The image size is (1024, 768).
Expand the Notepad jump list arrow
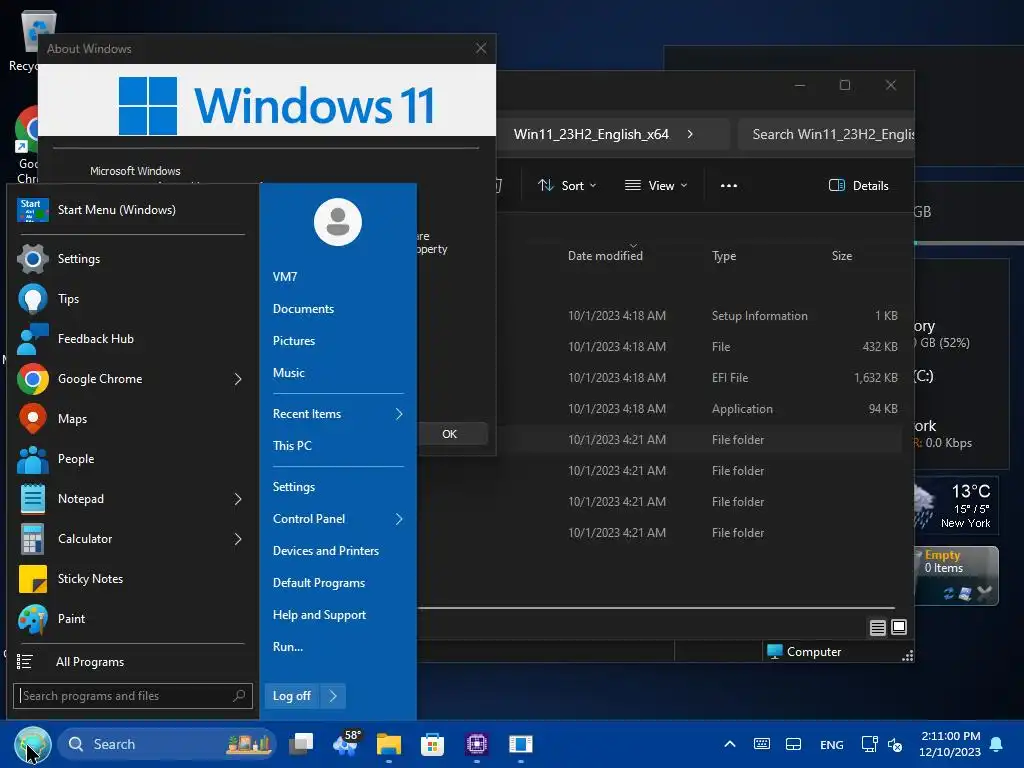coord(238,499)
